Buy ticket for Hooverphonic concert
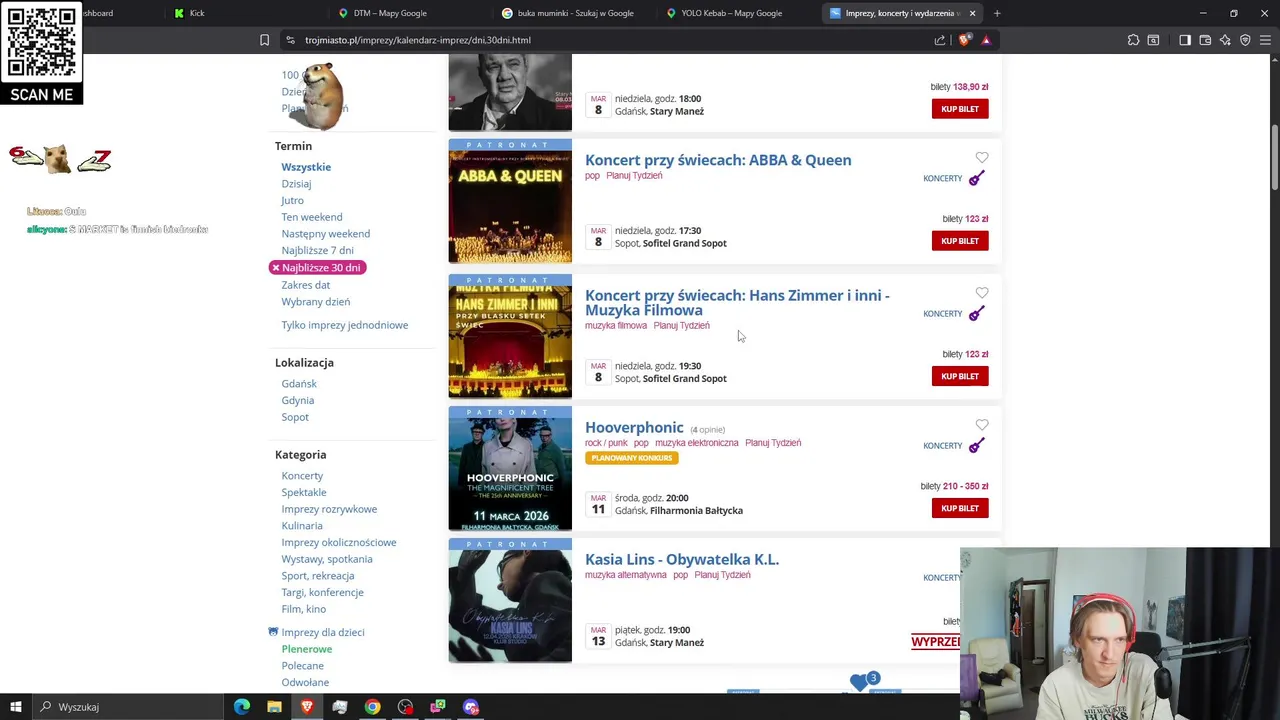The image size is (1280, 720). click(960, 508)
